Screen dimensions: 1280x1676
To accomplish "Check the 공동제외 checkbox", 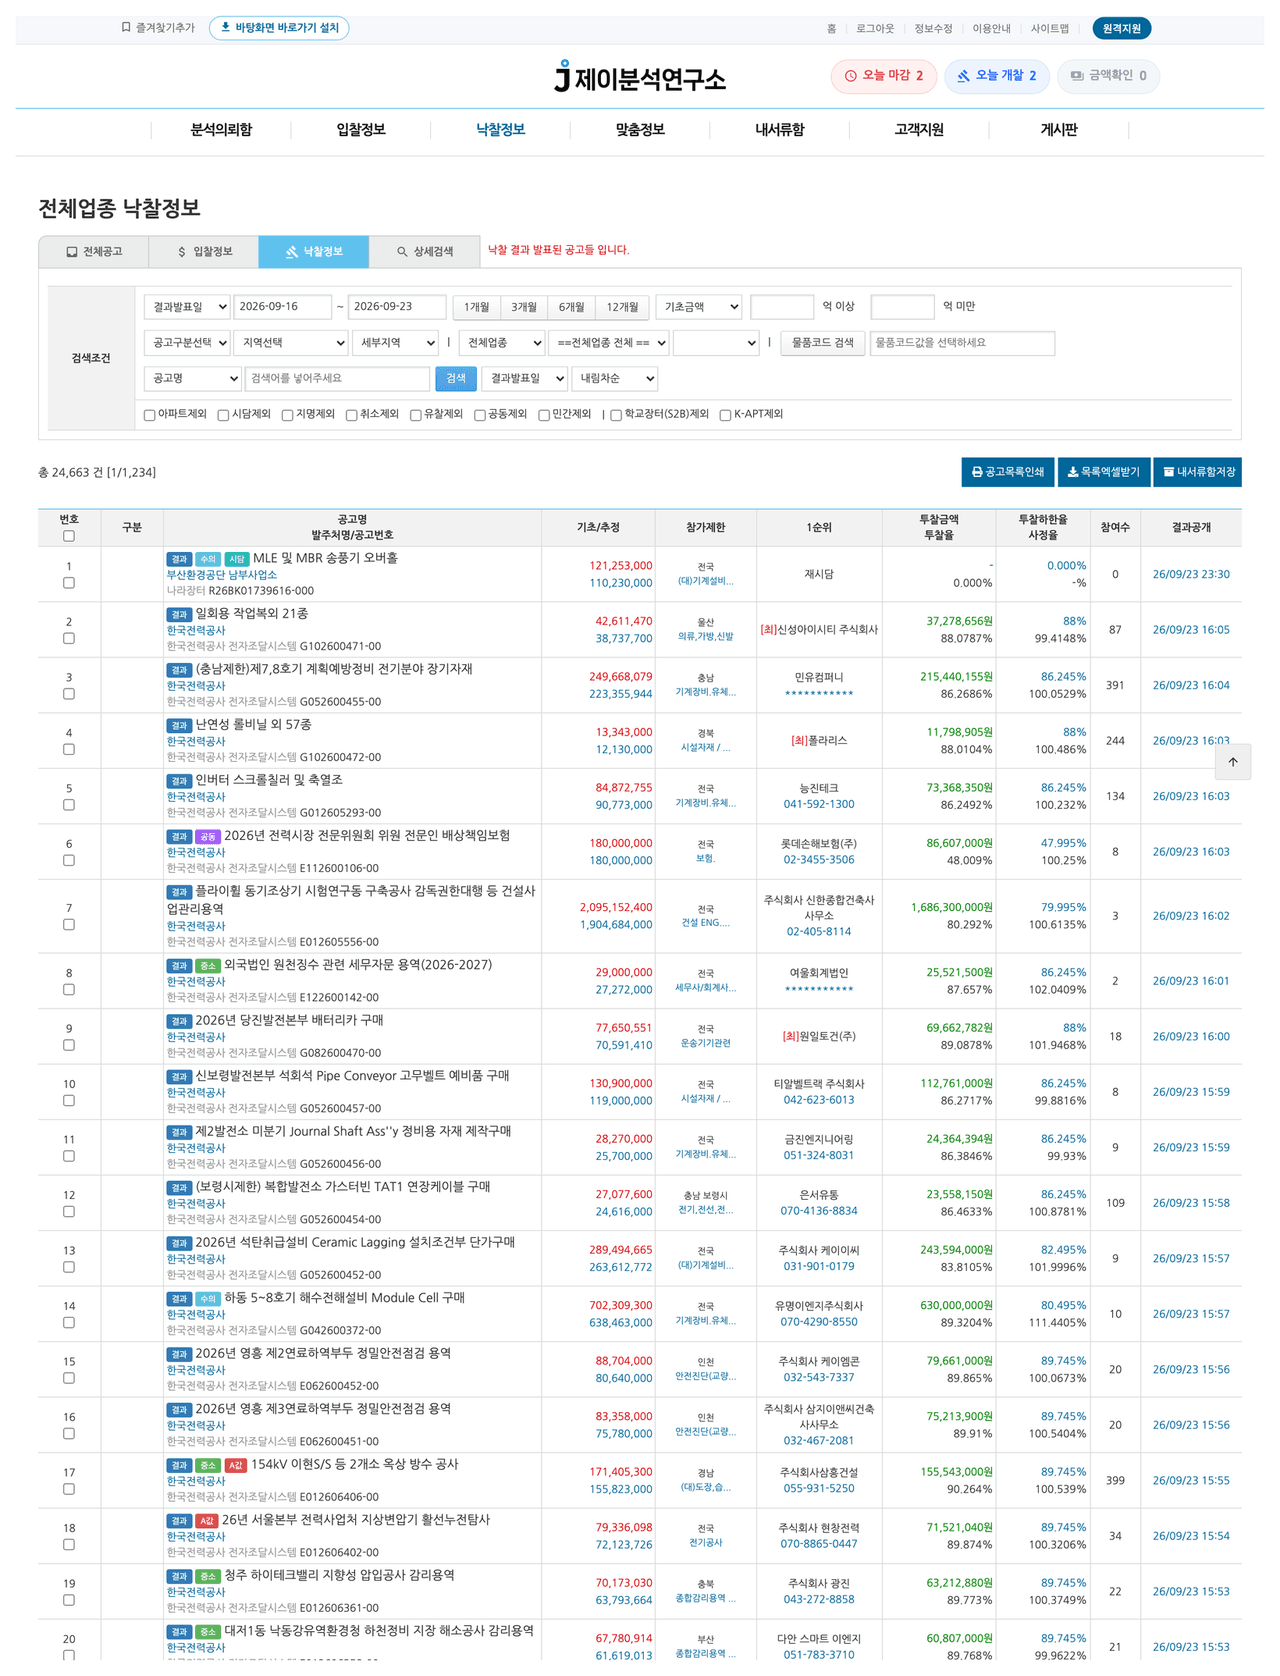I will tap(479, 415).
